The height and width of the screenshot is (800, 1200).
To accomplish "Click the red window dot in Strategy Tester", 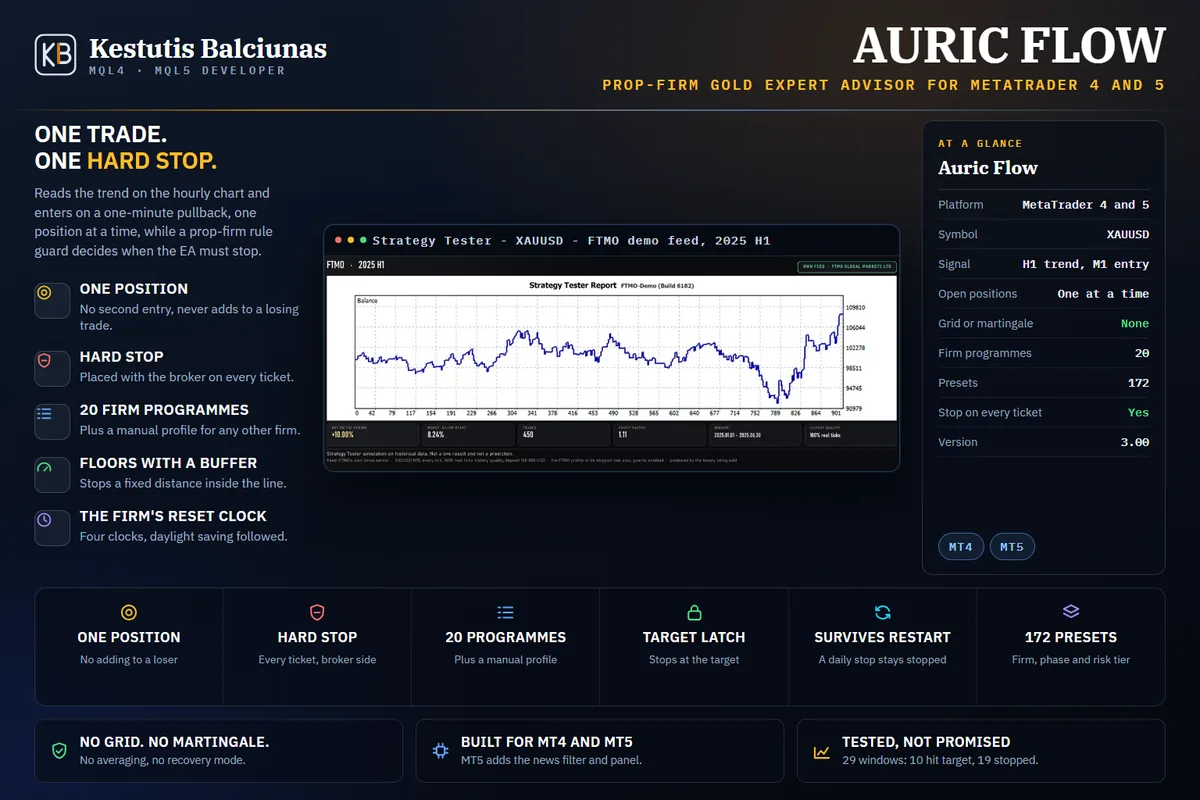I will click(x=339, y=241).
